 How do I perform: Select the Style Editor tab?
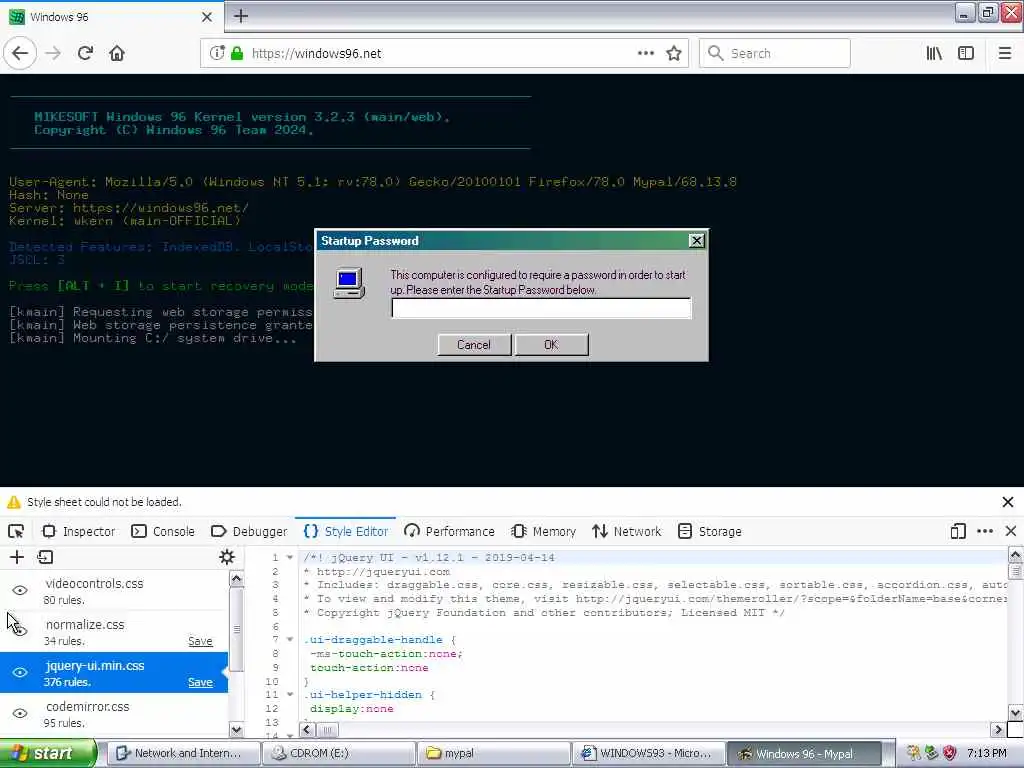point(346,532)
